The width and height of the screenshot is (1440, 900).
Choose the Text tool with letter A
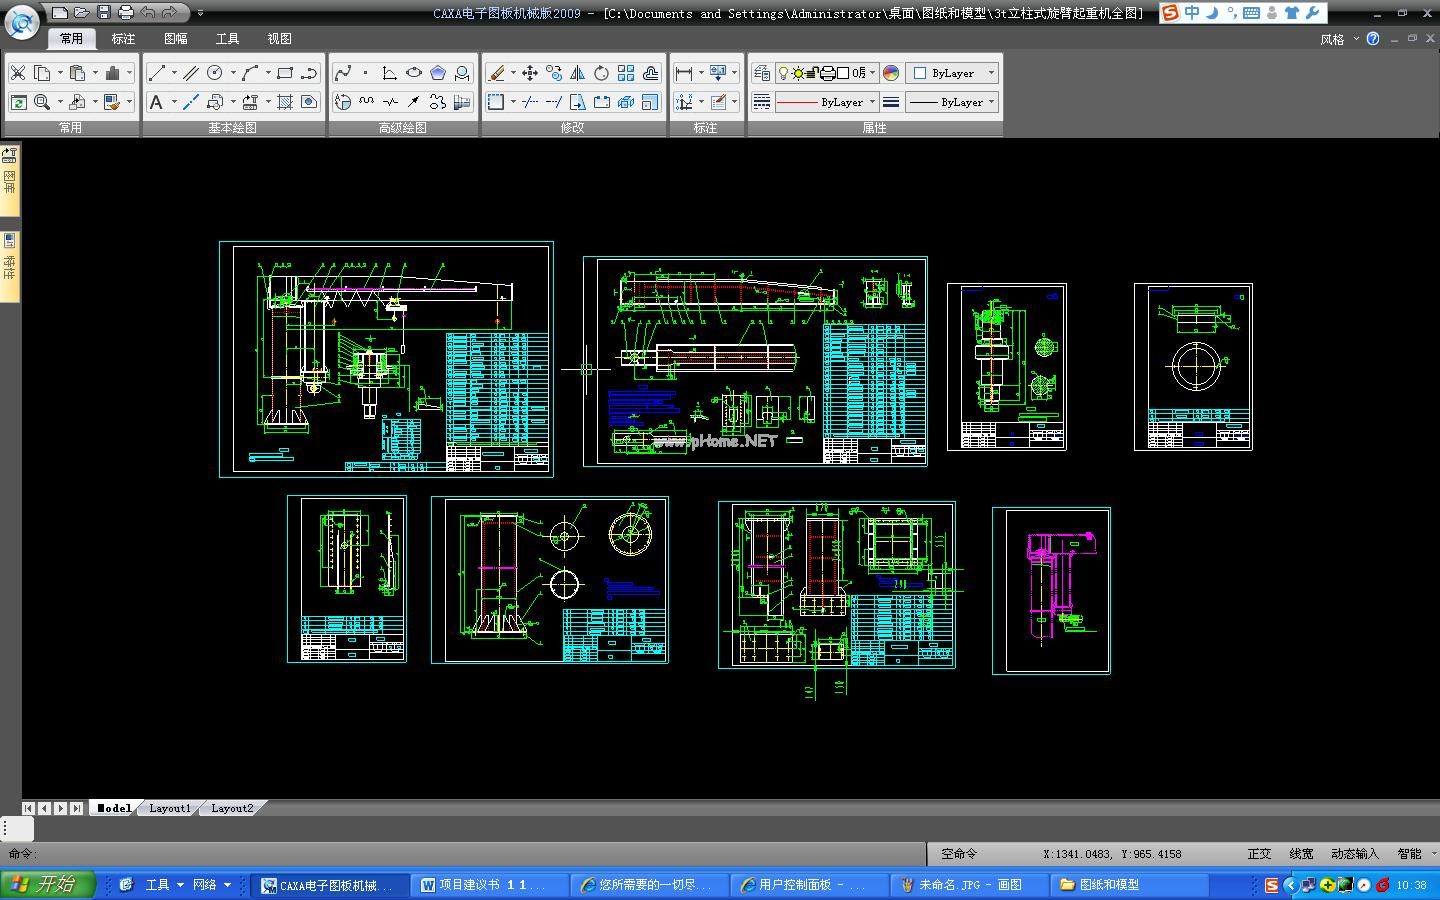point(156,102)
